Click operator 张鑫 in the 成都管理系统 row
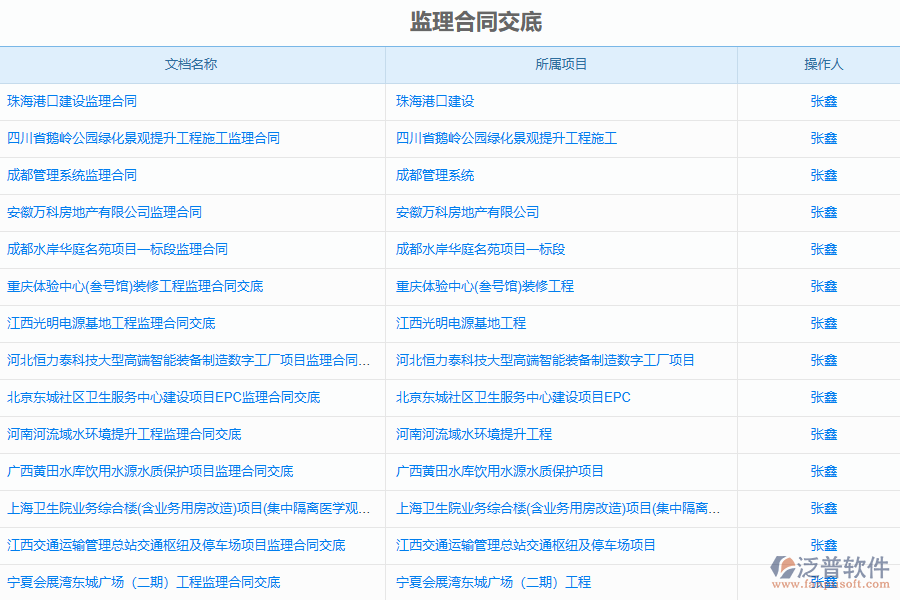The width and height of the screenshot is (900, 600). [x=823, y=175]
